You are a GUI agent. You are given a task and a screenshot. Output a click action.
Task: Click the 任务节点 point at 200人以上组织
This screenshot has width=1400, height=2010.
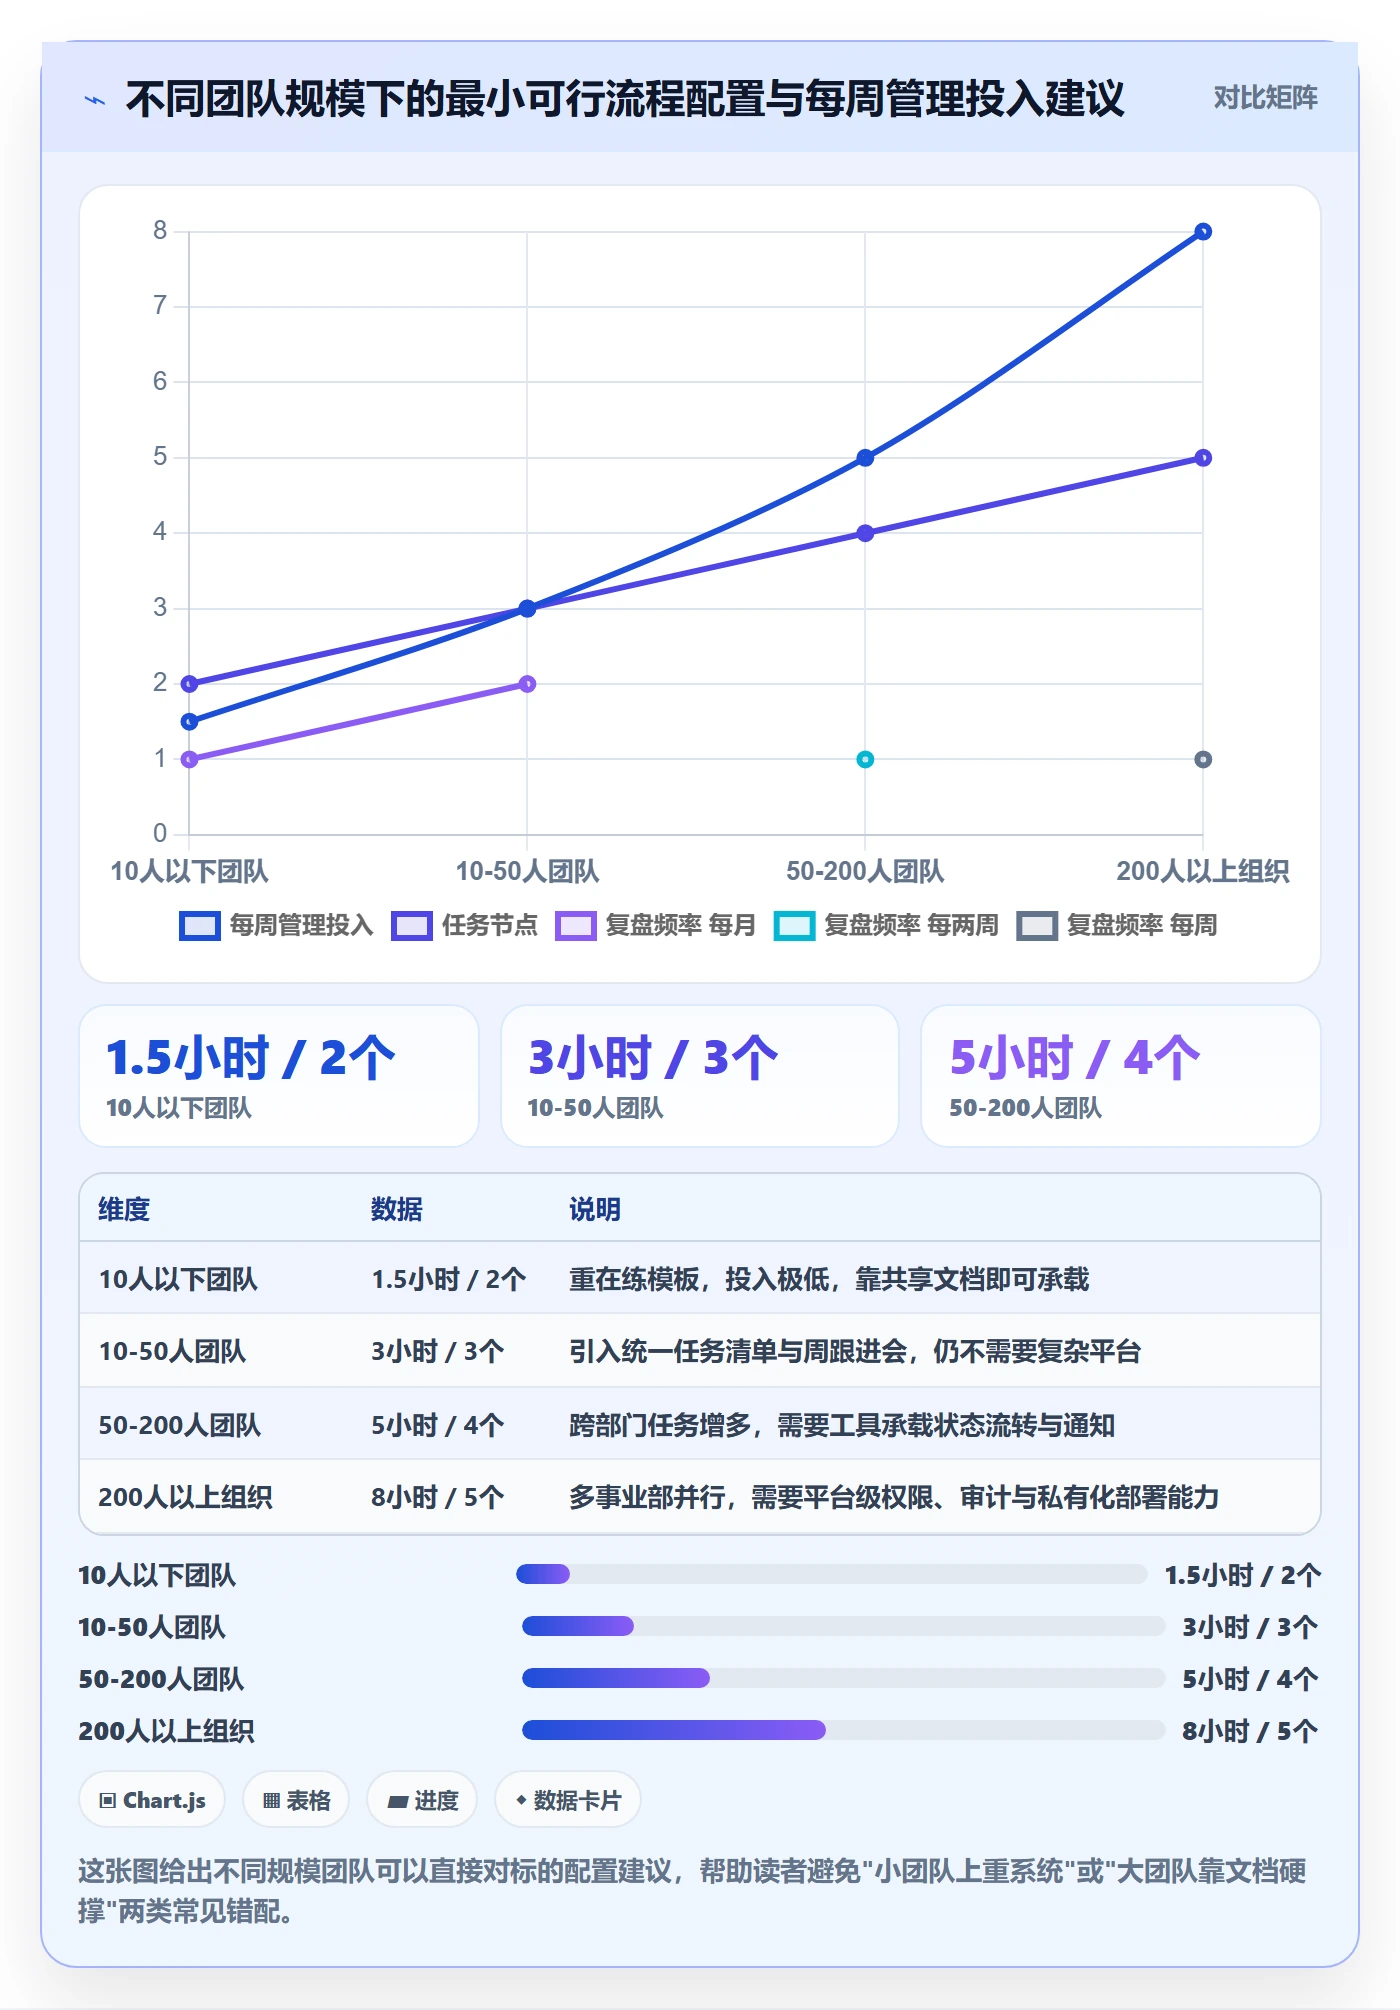[x=1203, y=458]
